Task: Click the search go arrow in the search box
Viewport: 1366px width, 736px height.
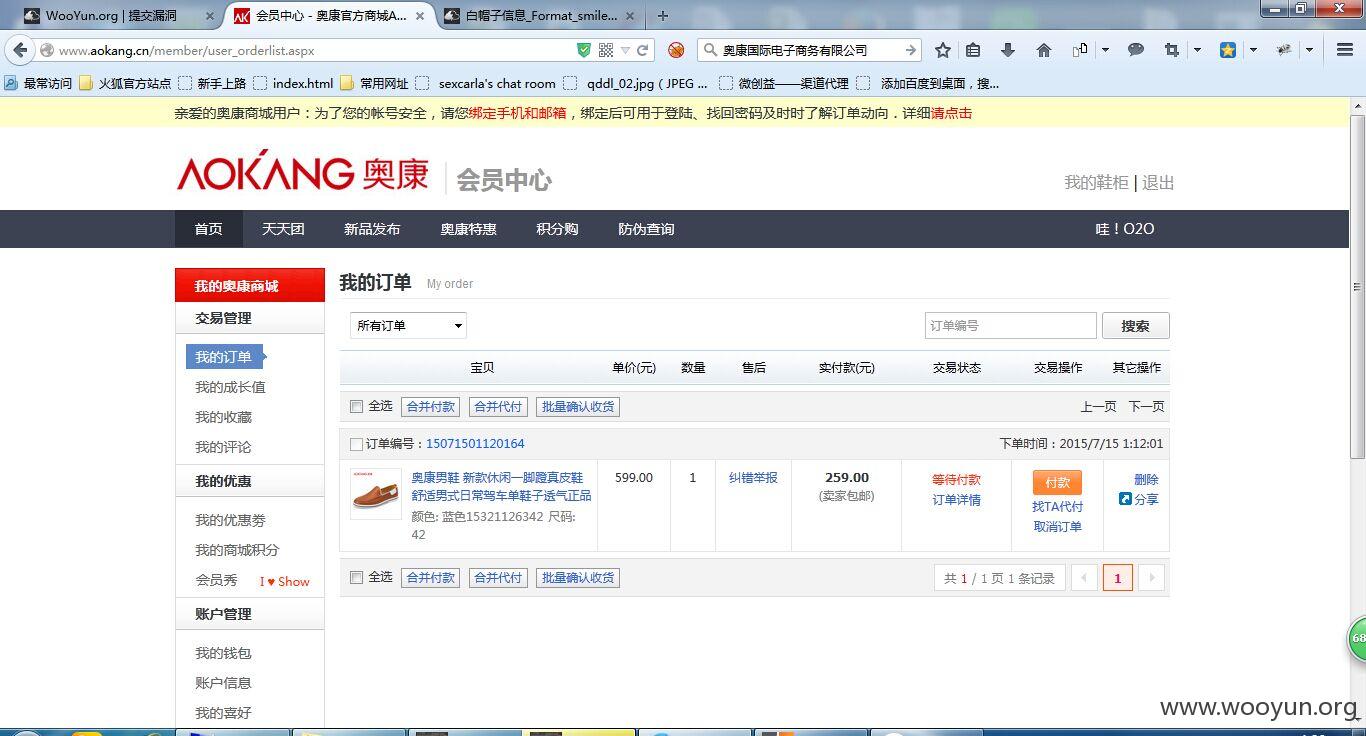Action: pyautogui.click(x=910, y=50)
